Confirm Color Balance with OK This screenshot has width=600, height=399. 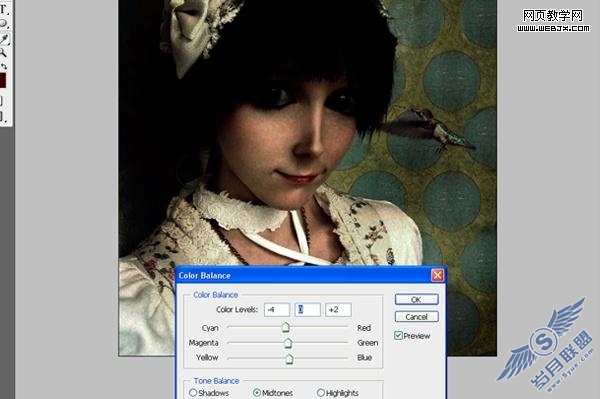416,299
